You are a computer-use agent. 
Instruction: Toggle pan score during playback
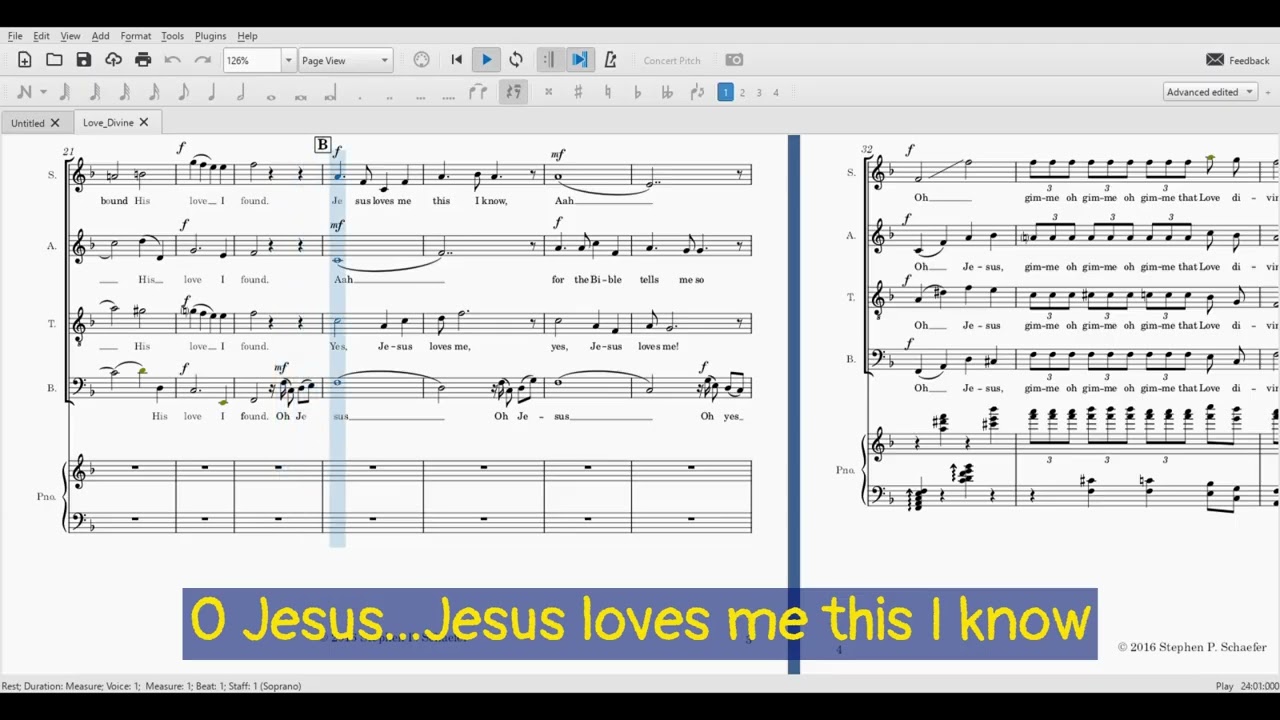579,60
